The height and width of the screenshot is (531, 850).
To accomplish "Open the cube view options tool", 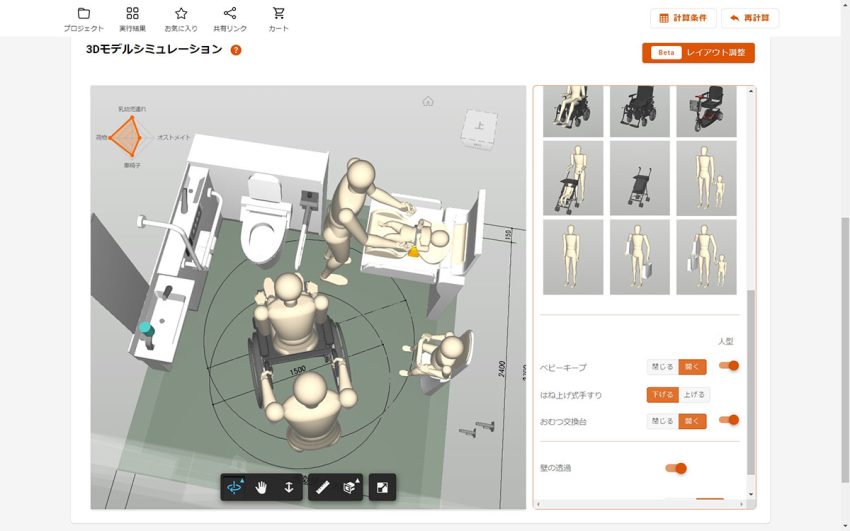I will (350, 487).
